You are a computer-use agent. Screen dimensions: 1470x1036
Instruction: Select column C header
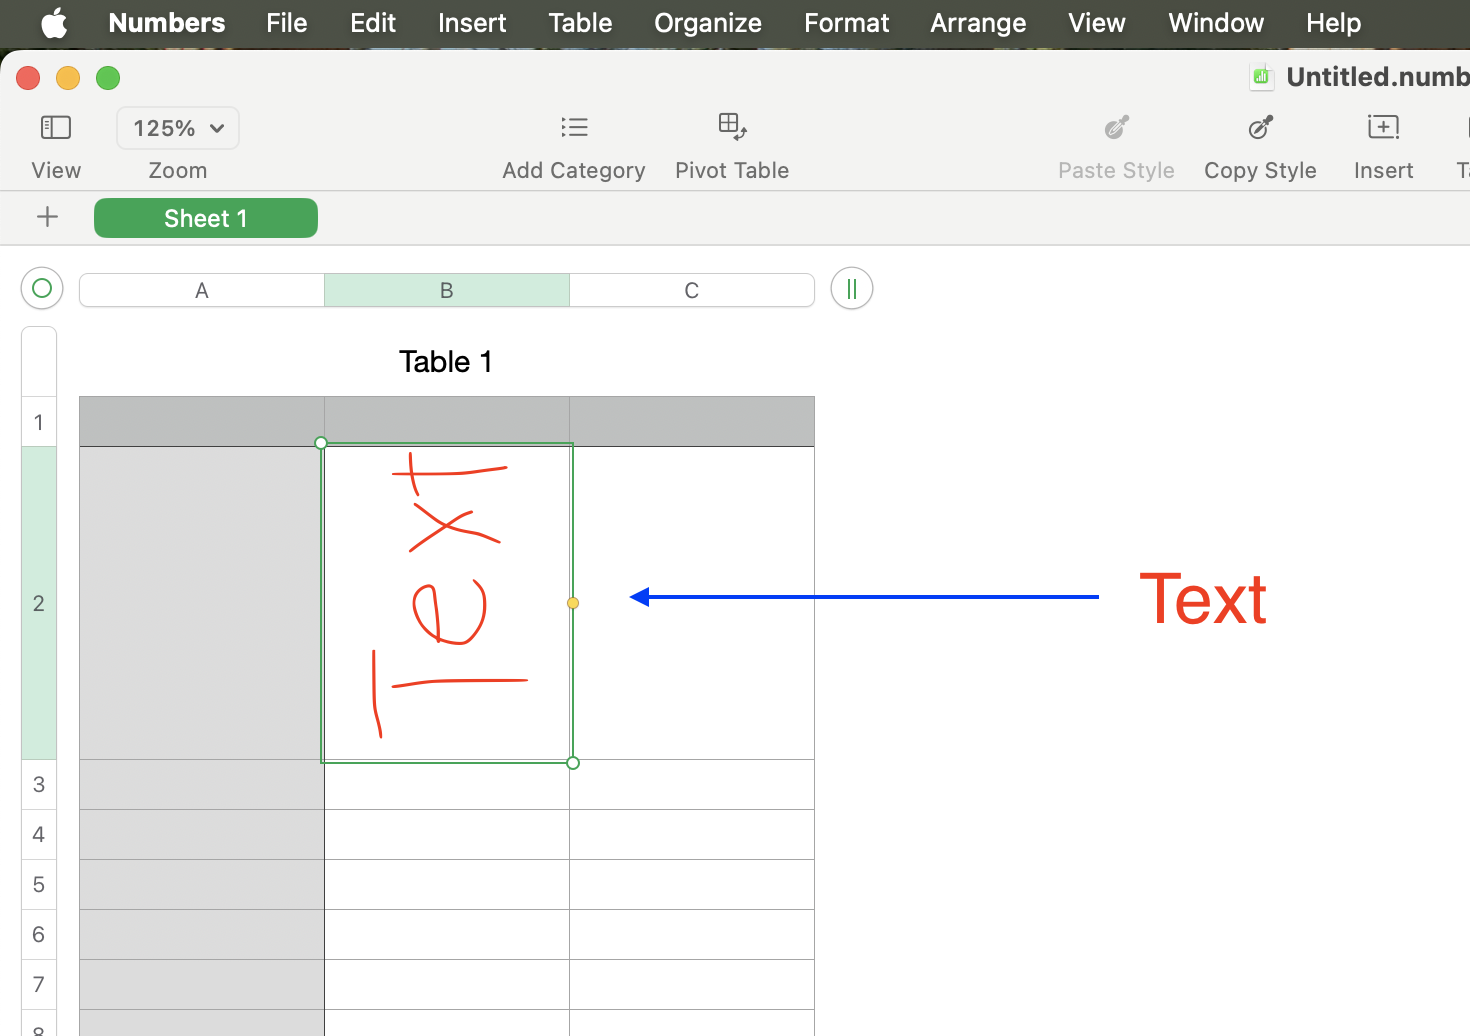coord(692,290)
